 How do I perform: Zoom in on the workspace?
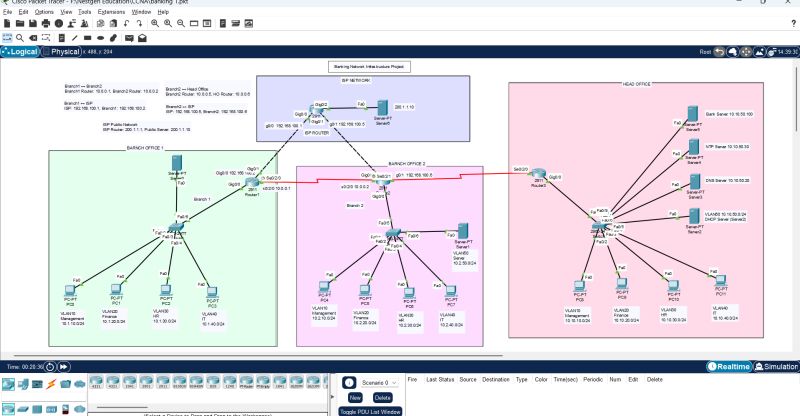coord(155,23)
